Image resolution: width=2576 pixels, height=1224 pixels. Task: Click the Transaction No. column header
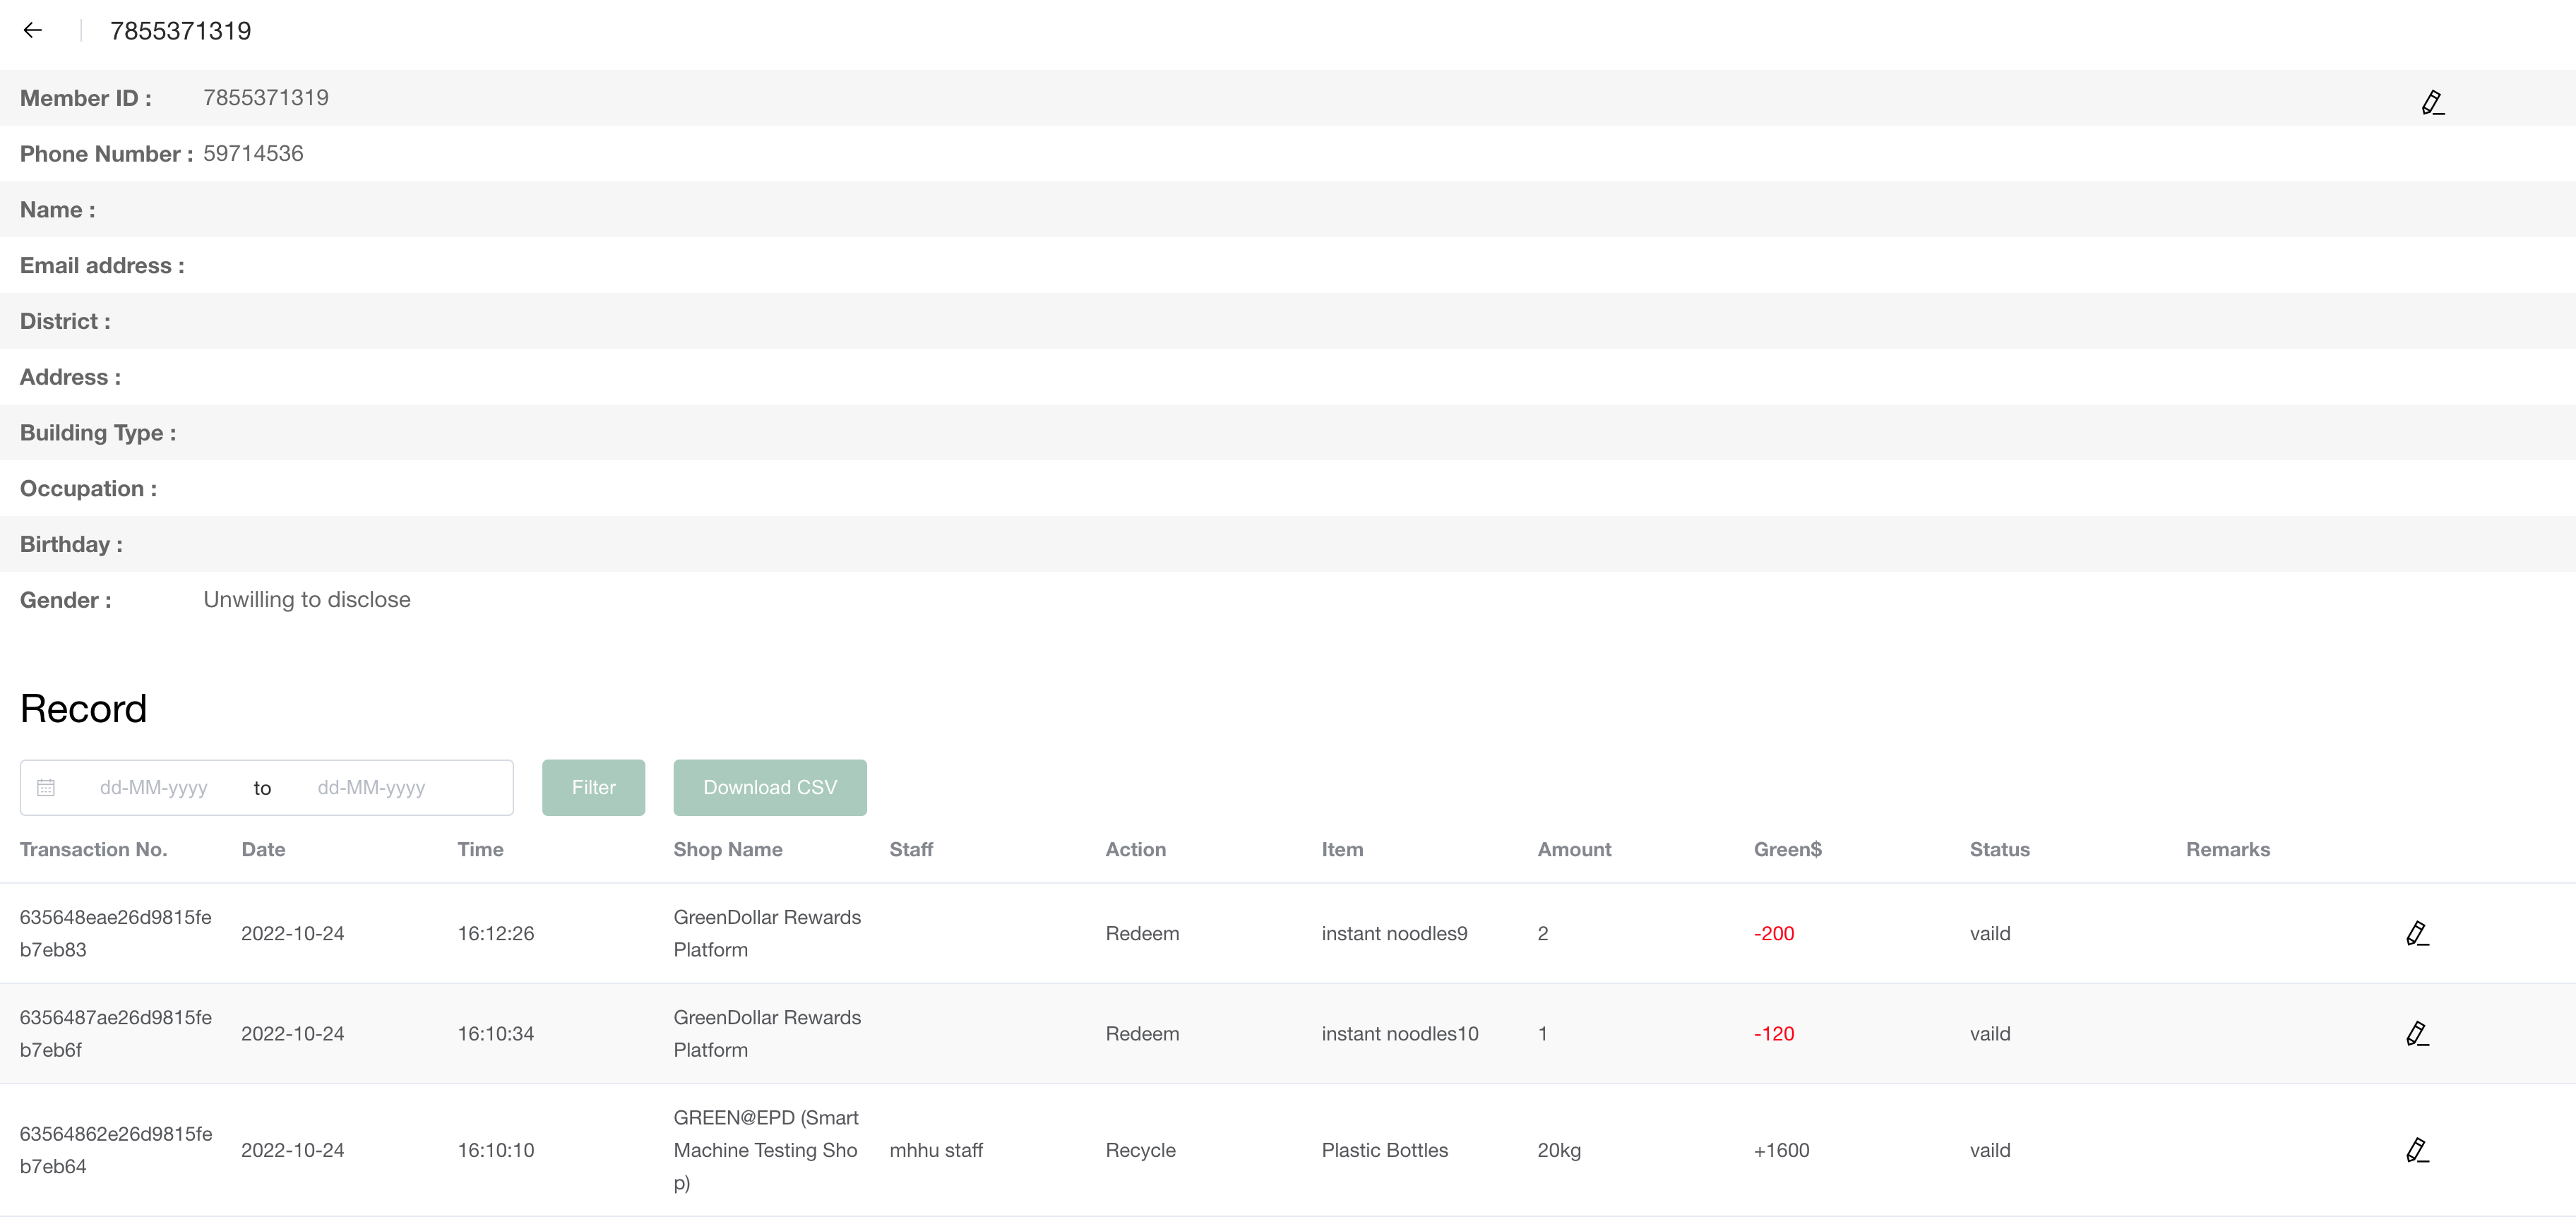coord(93,849)
